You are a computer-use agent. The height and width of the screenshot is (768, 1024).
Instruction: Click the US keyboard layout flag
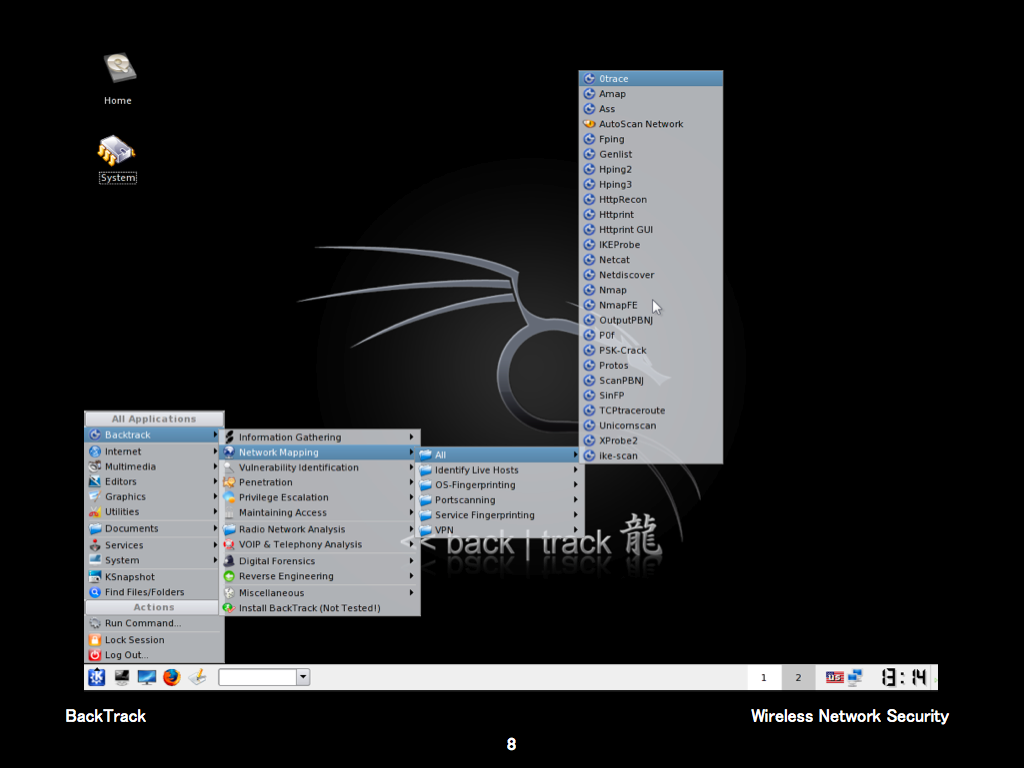[x=834, y=678]
